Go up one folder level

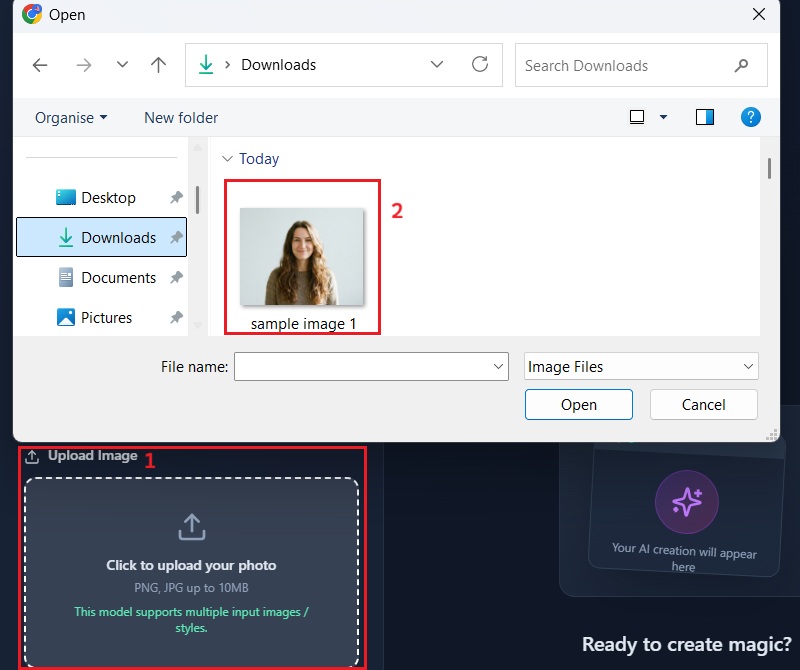[159, 64]
